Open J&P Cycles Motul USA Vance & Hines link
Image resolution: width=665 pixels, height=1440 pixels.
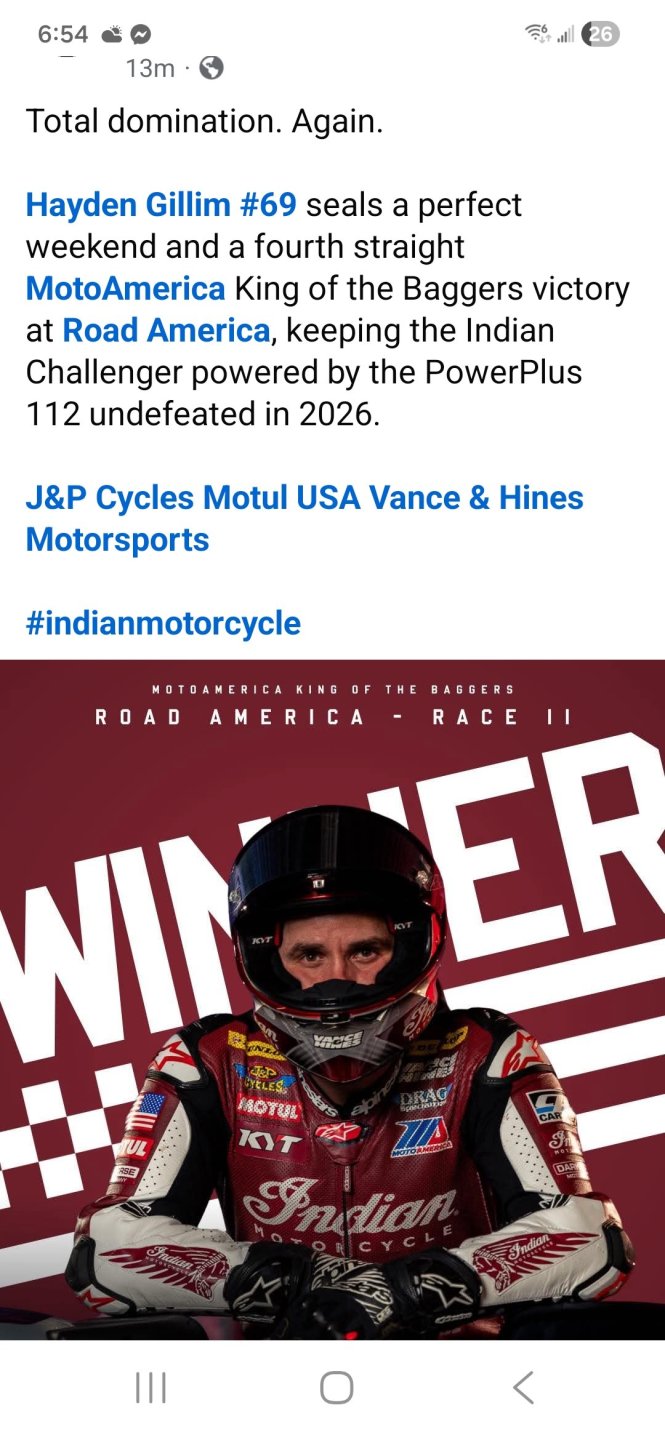304,518
